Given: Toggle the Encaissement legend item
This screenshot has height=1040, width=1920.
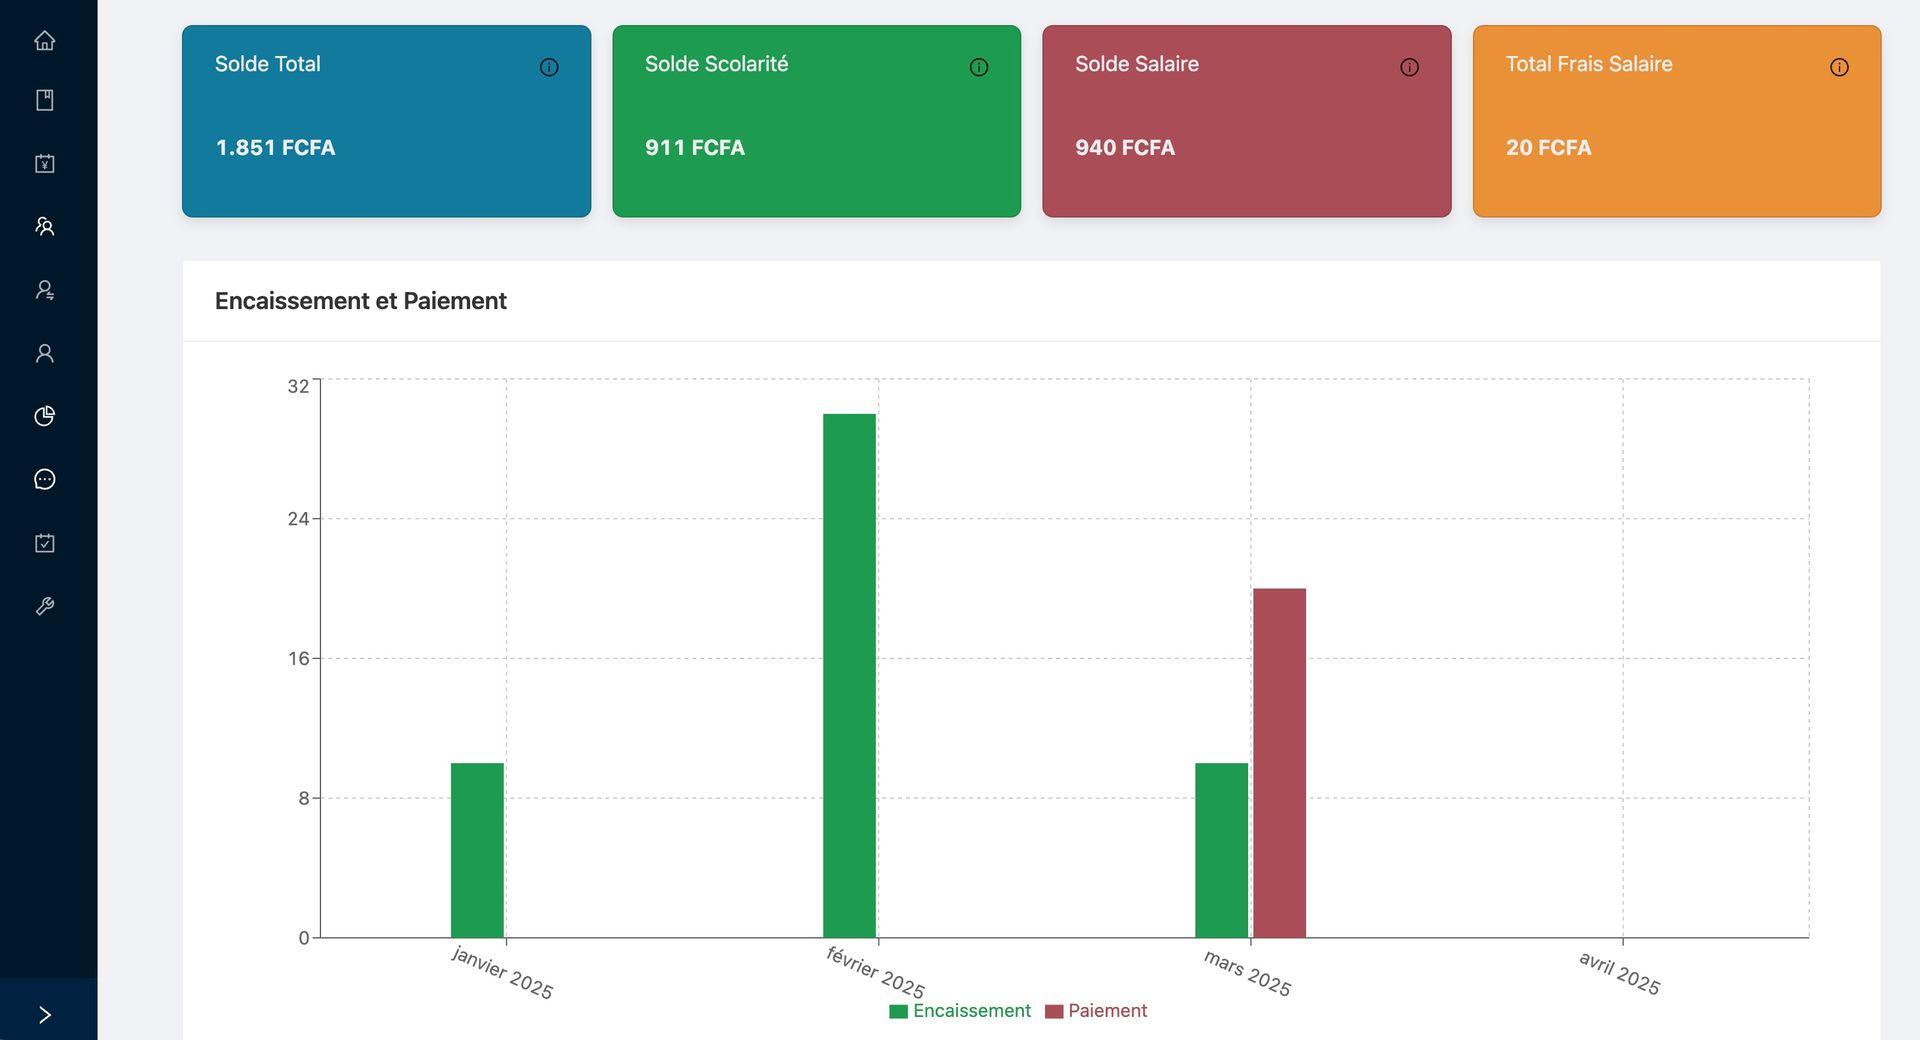Looking at the screenshot, I should point(960,1011).
